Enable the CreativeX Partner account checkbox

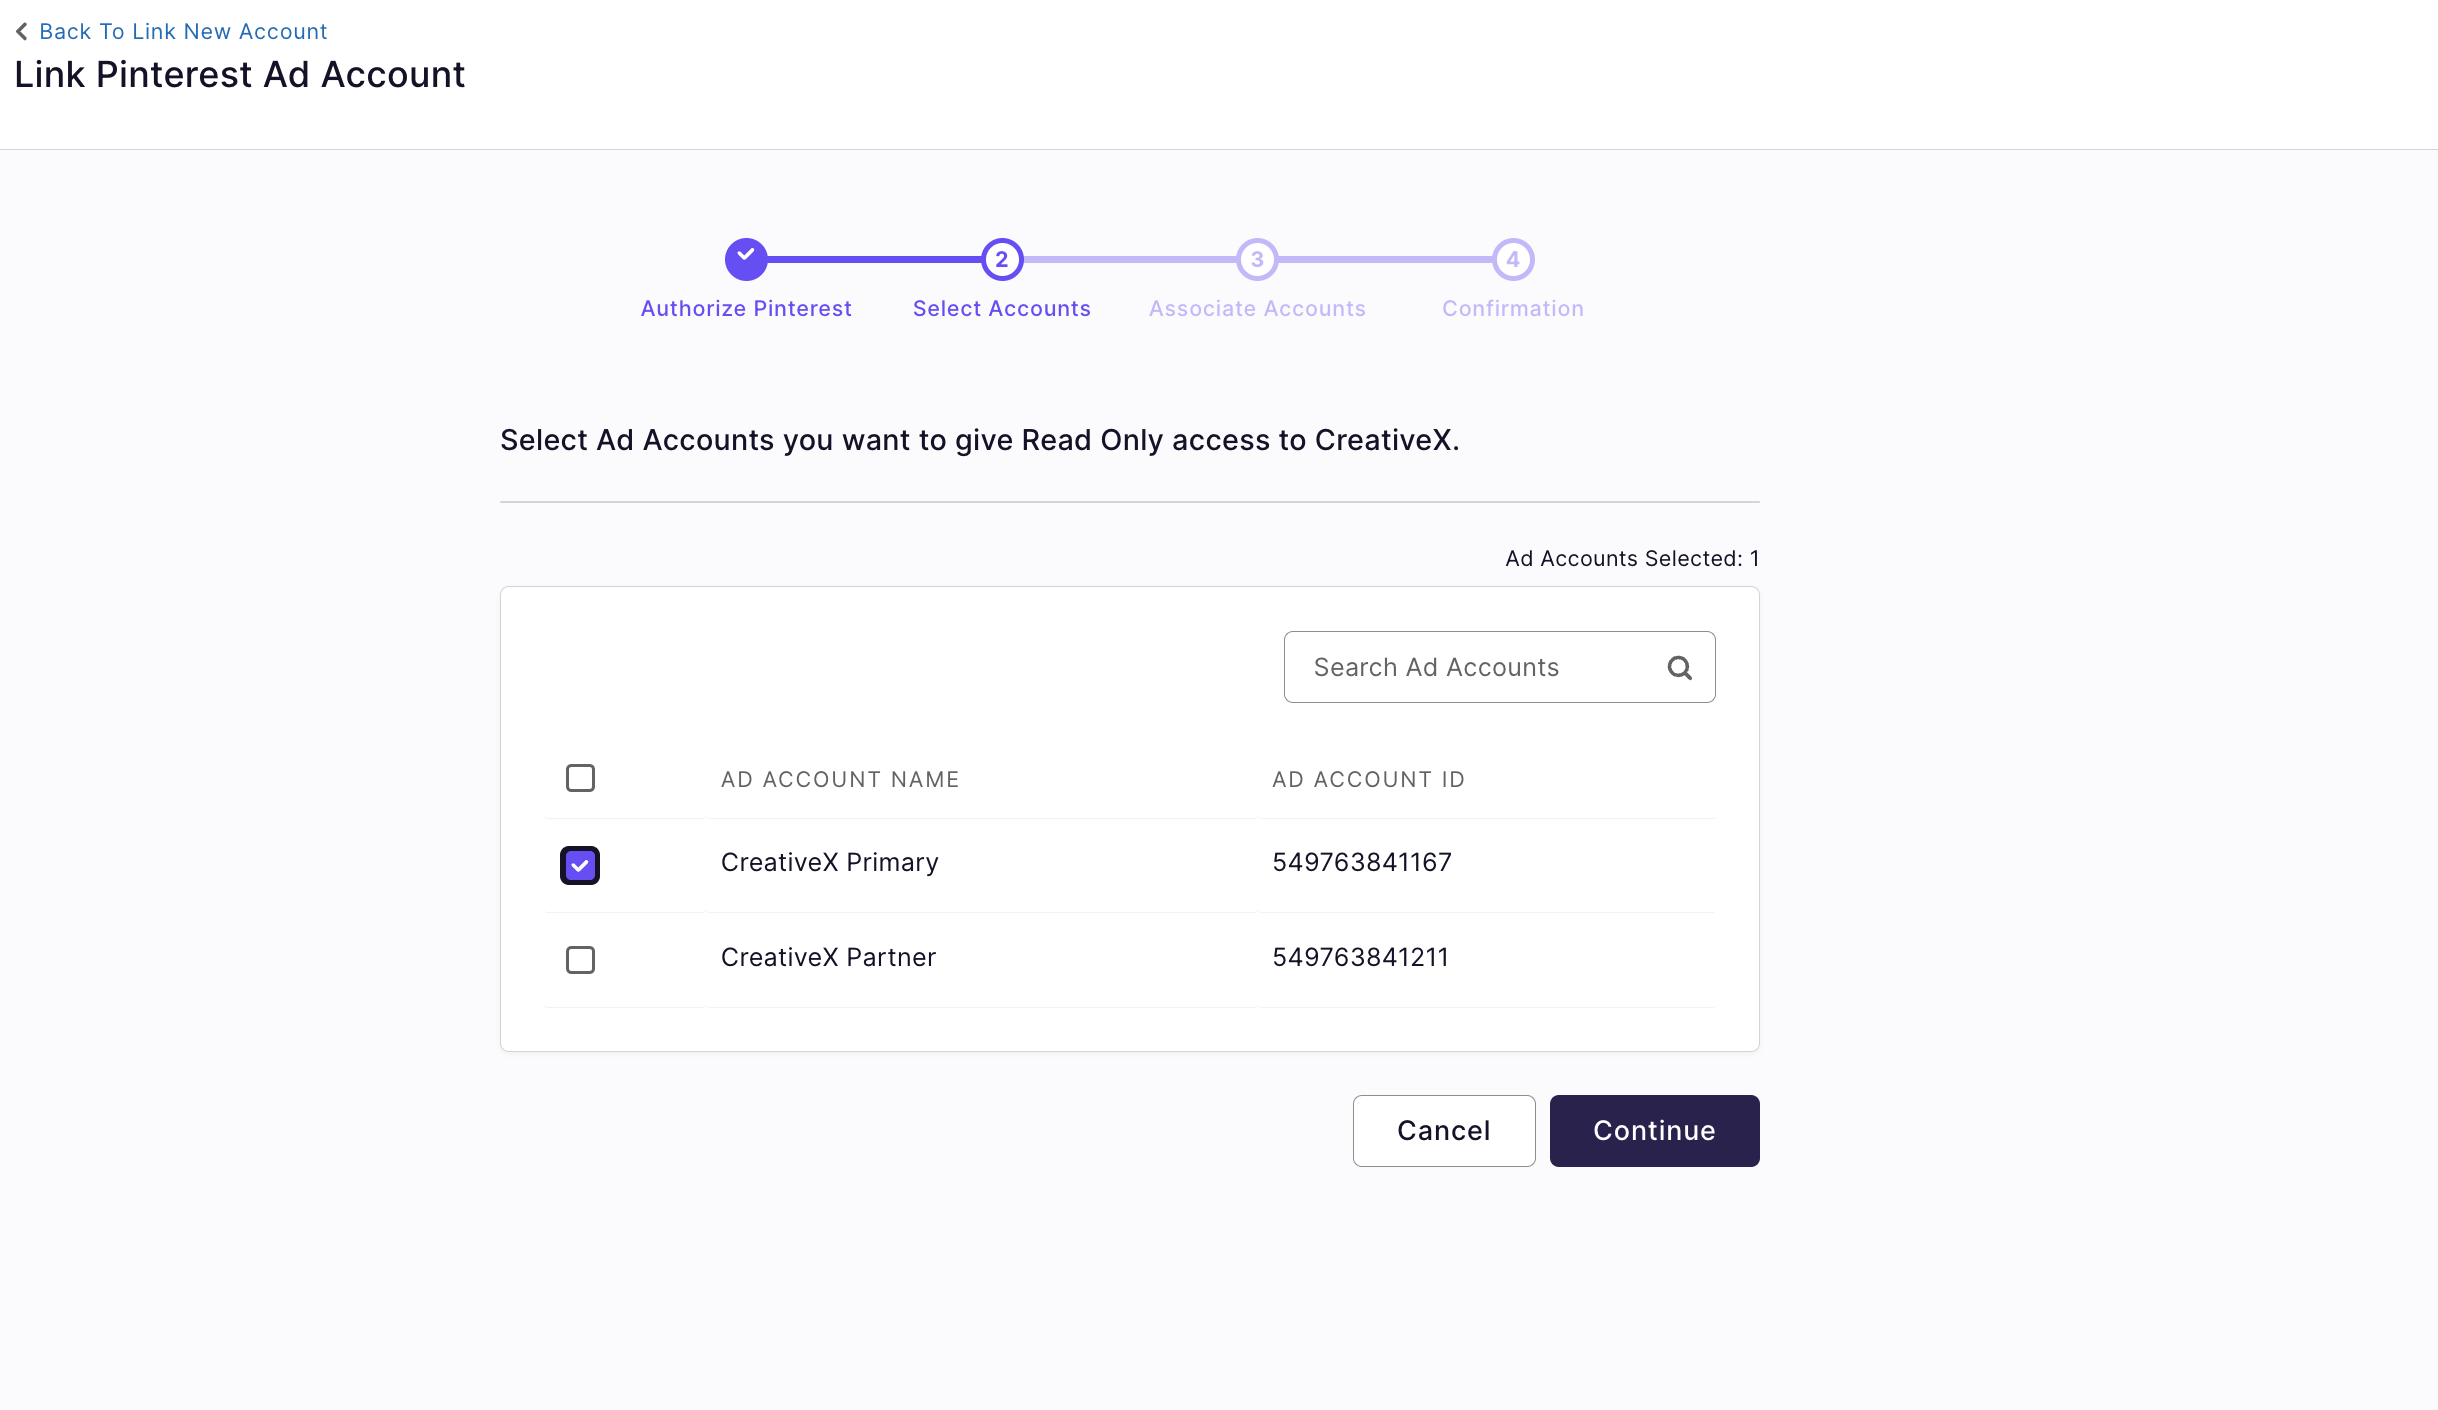click(x=580, y=960)
